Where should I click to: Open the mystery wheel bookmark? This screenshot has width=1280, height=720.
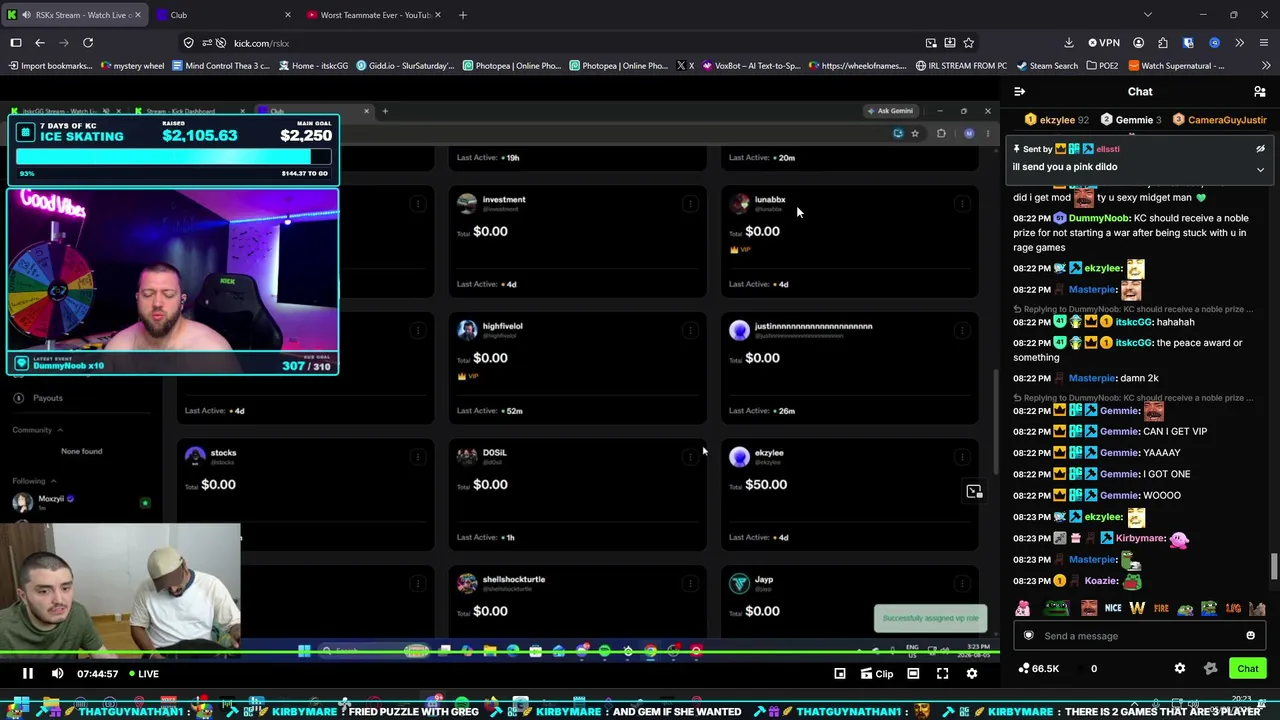(x=133, y=66)
